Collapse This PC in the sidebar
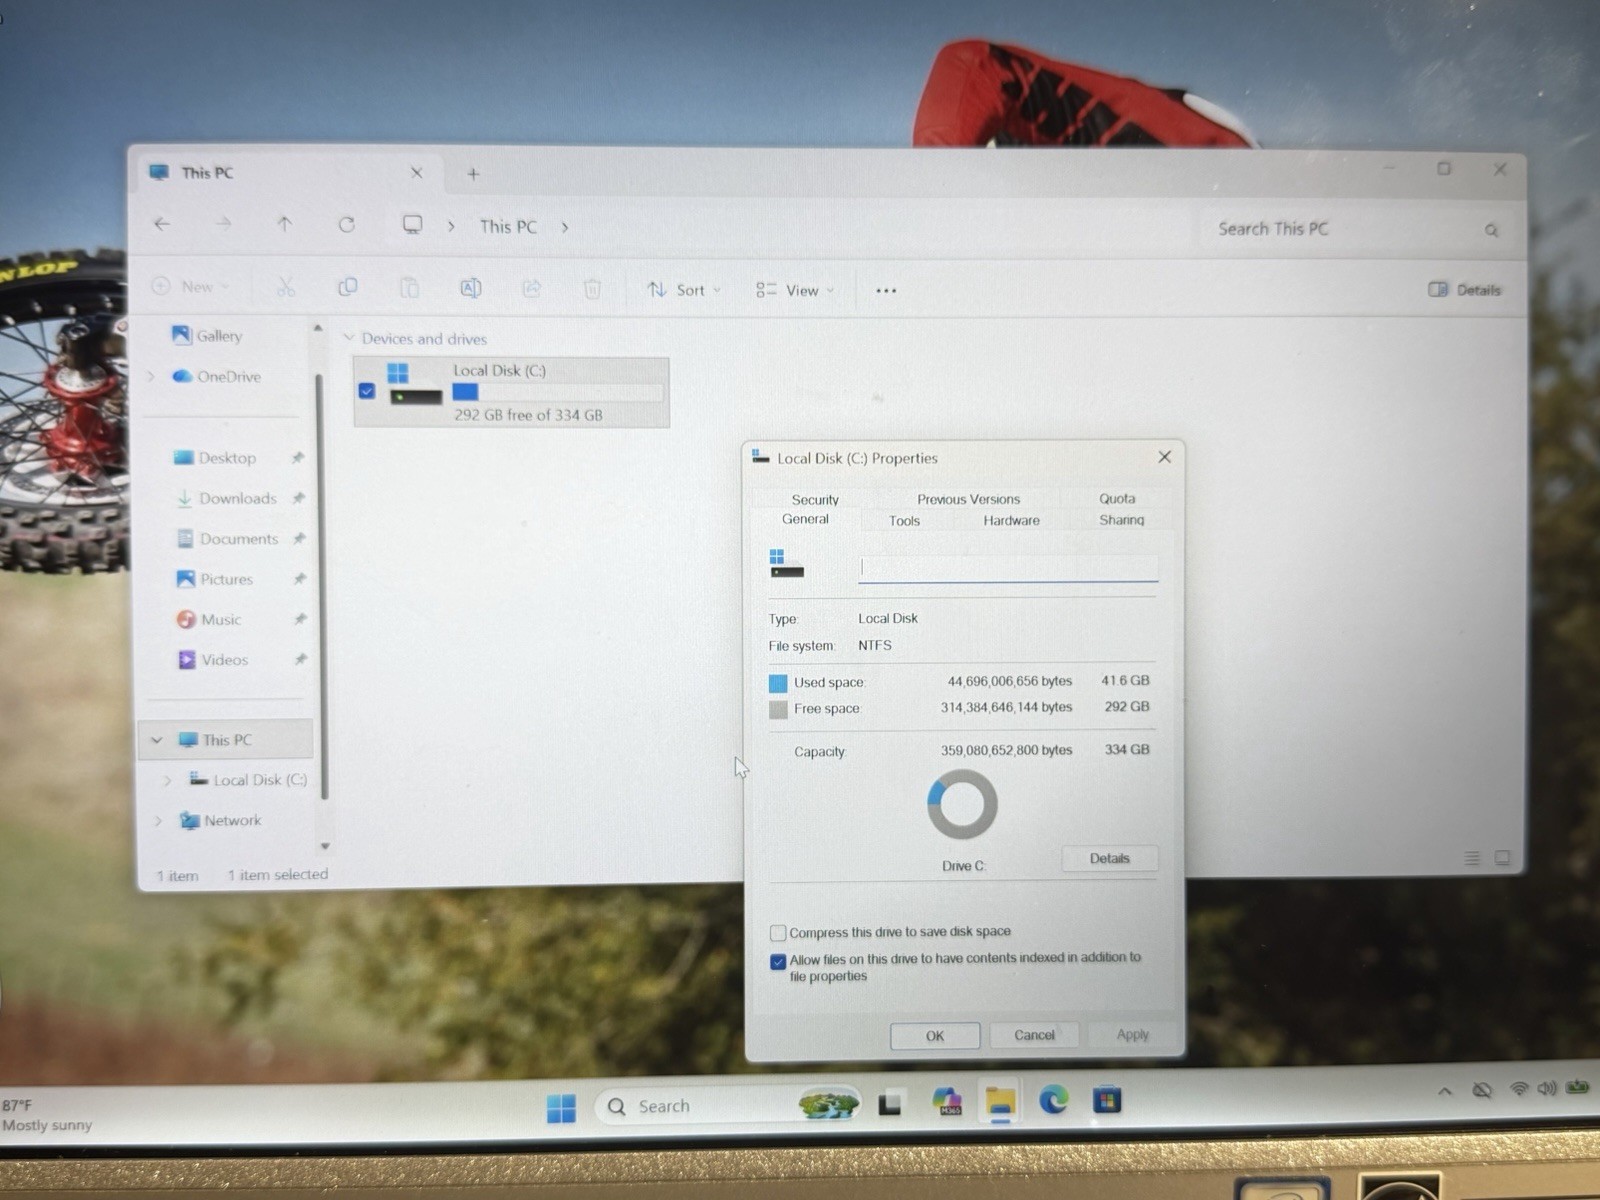The width and height of the screenshot is (1600, 1200). 156,740
